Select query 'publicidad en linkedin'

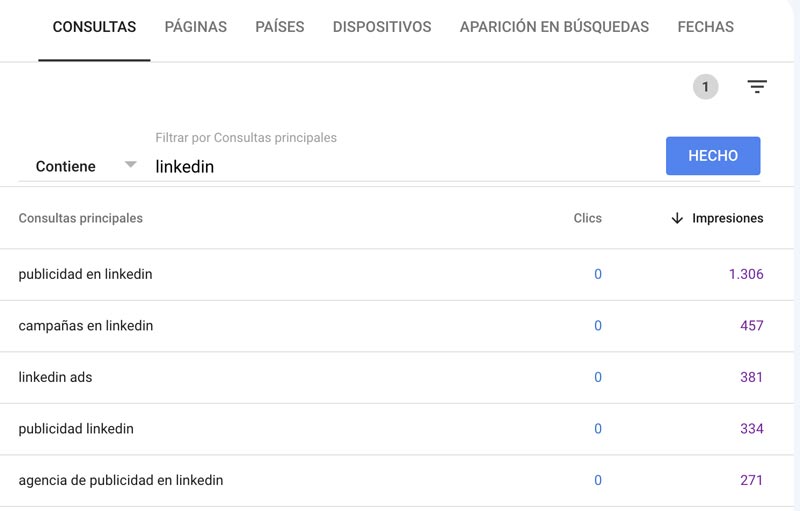tap(85, 274)
